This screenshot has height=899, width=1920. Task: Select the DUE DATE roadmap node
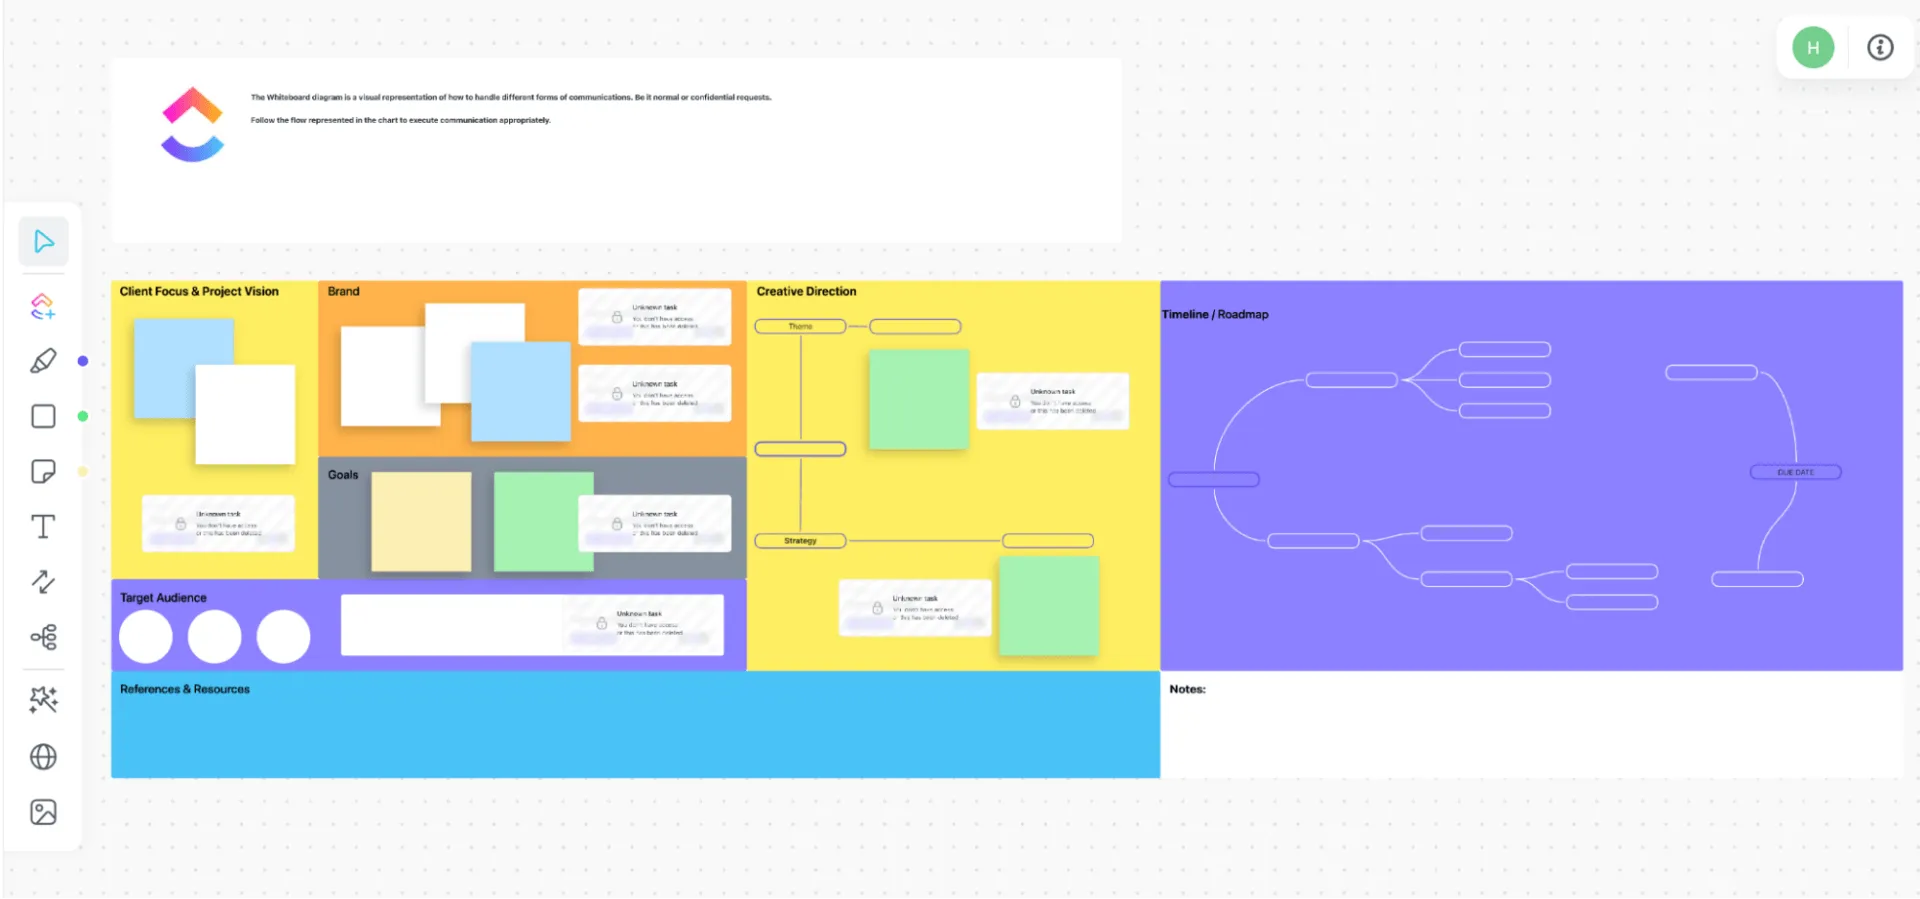point(1795,472)
